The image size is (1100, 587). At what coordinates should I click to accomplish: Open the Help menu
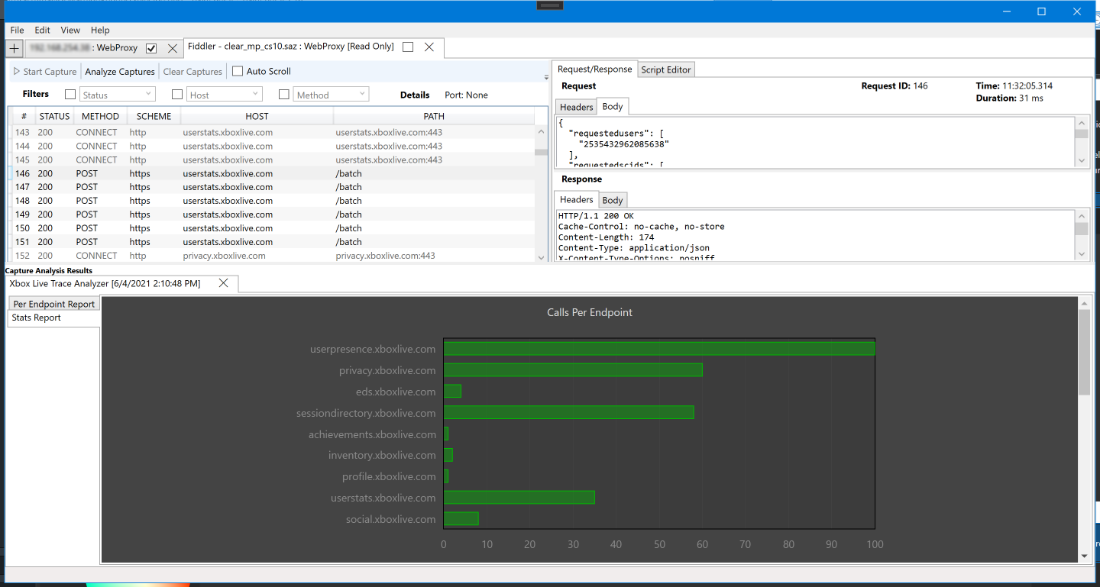click(100, 30)
